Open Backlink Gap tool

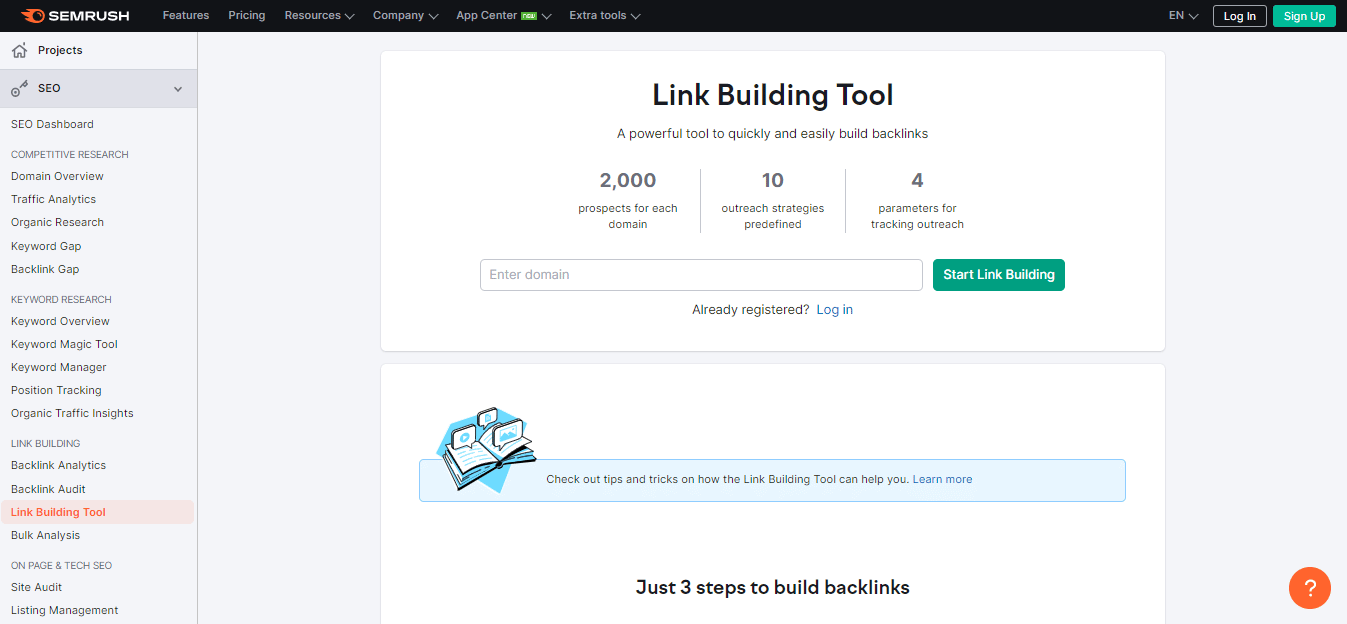tap(45, 269)
